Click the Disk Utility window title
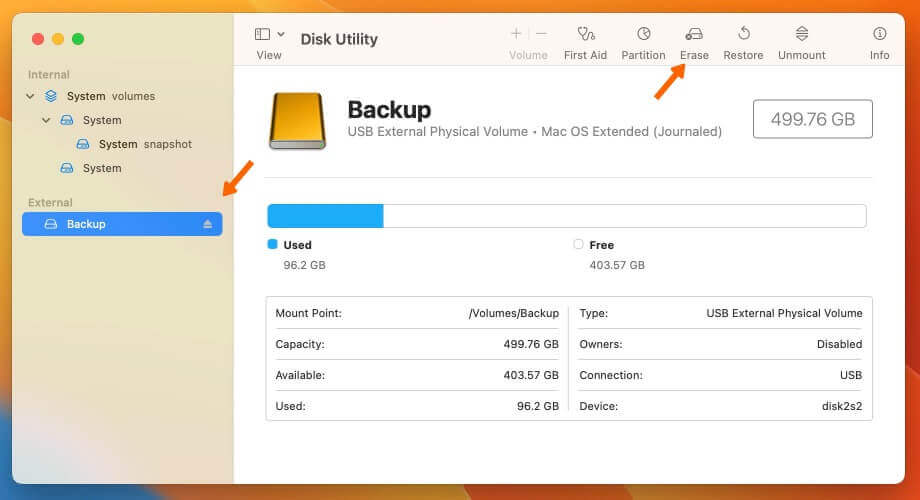 [339, 39]
